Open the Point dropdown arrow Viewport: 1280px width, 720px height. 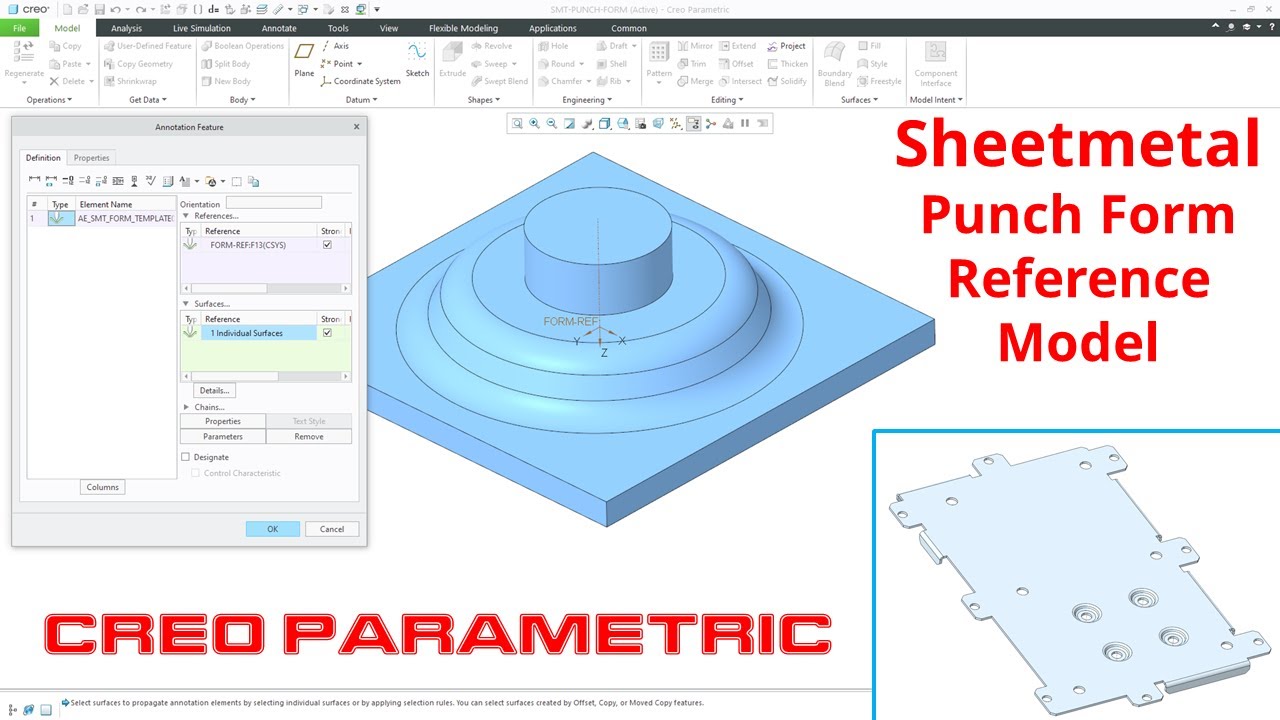tap(359, 64)
